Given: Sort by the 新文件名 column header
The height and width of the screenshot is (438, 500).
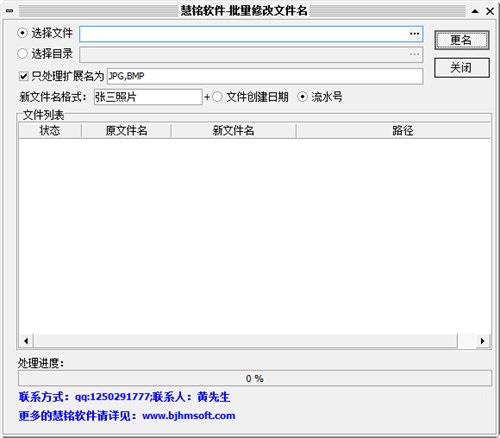Looking at the screenshot, I should (x=233, y=130).
